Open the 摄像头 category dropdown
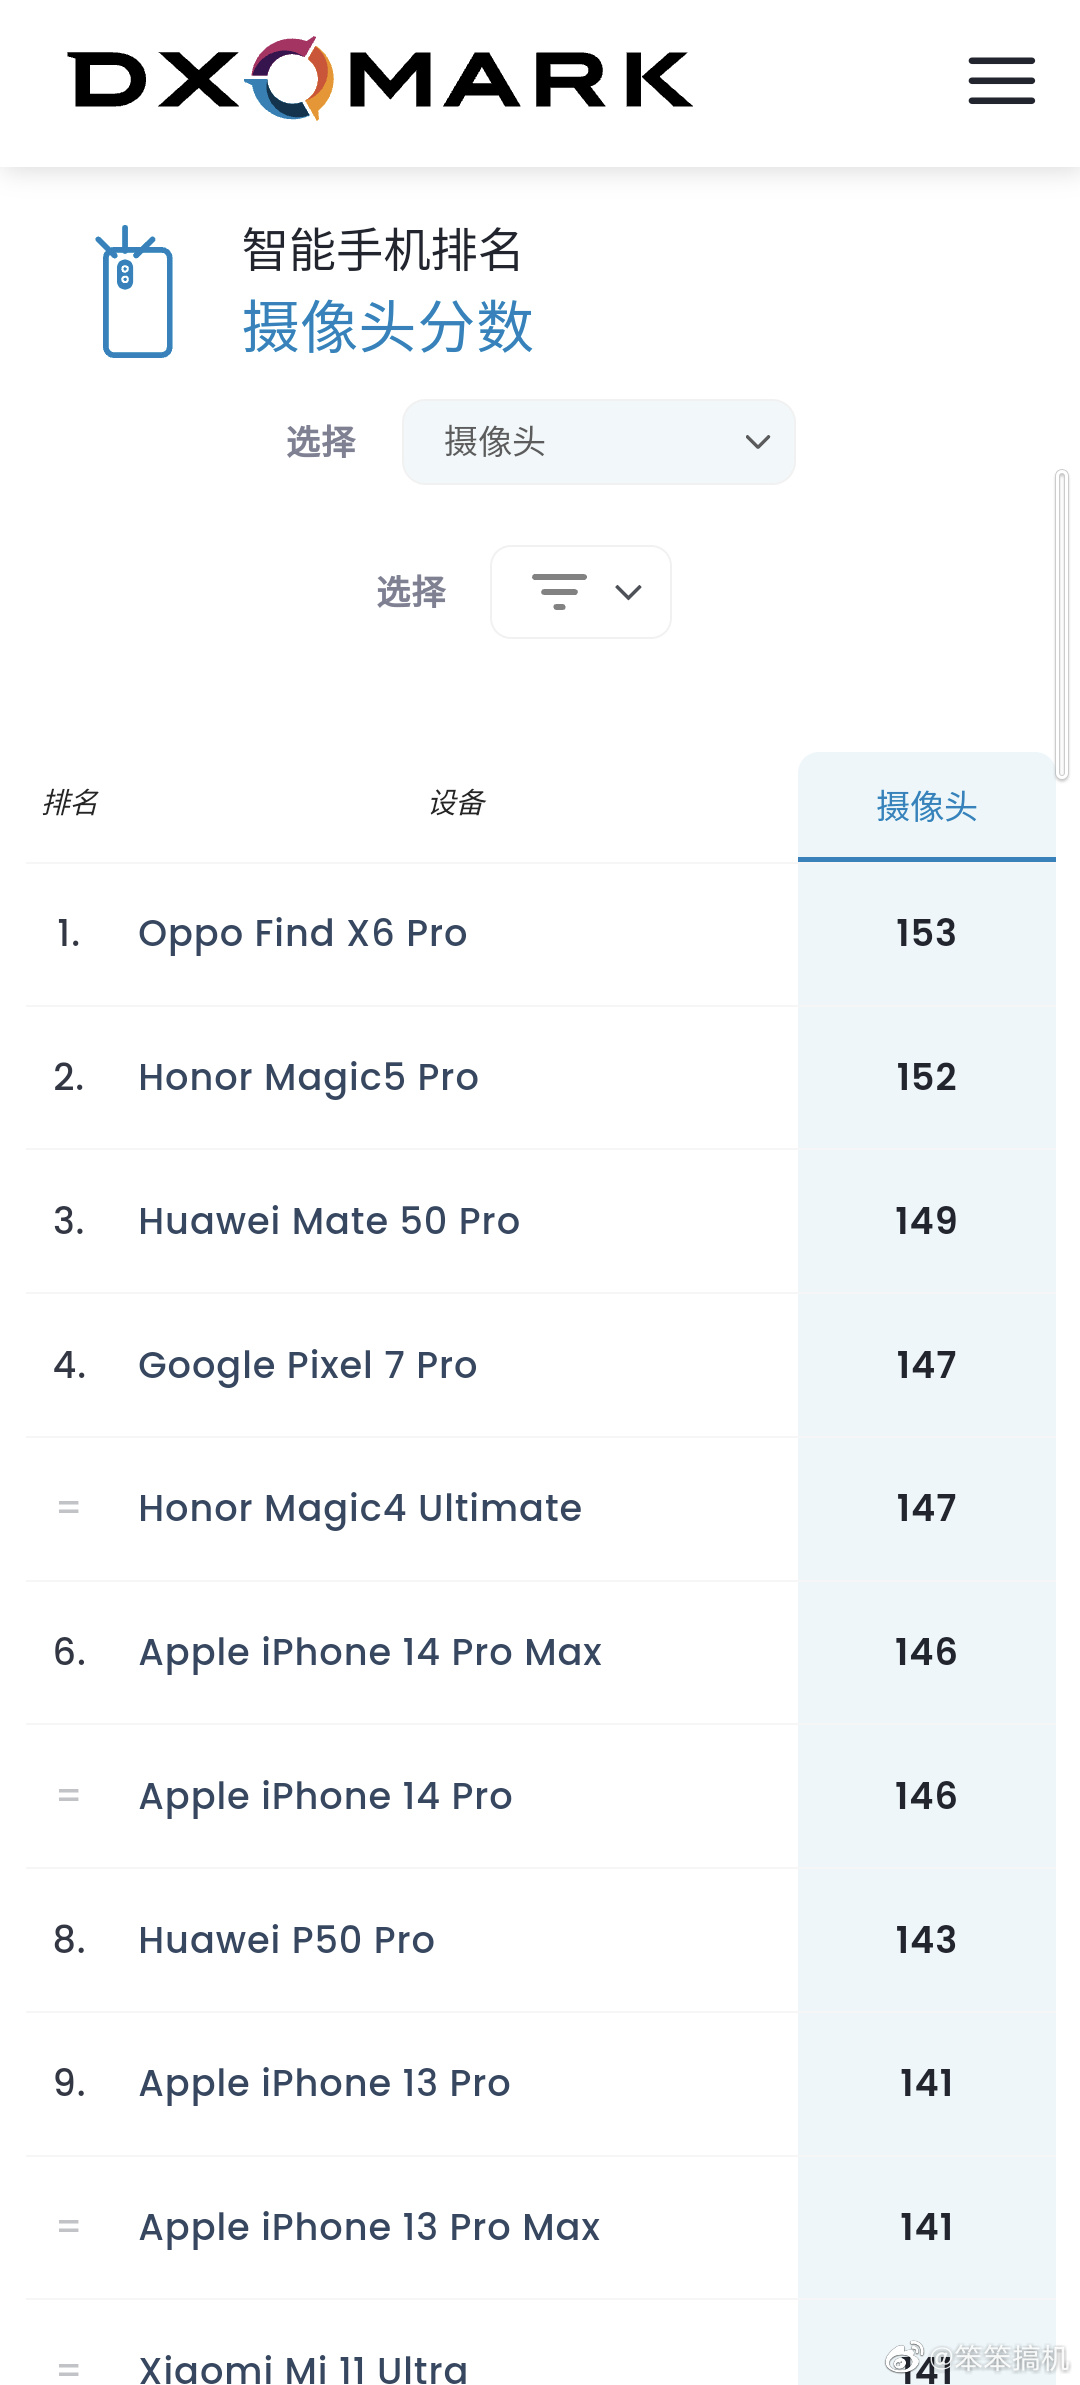Screen dimensions: 1080x2385 pyautogui.click(x=598, y=442)
